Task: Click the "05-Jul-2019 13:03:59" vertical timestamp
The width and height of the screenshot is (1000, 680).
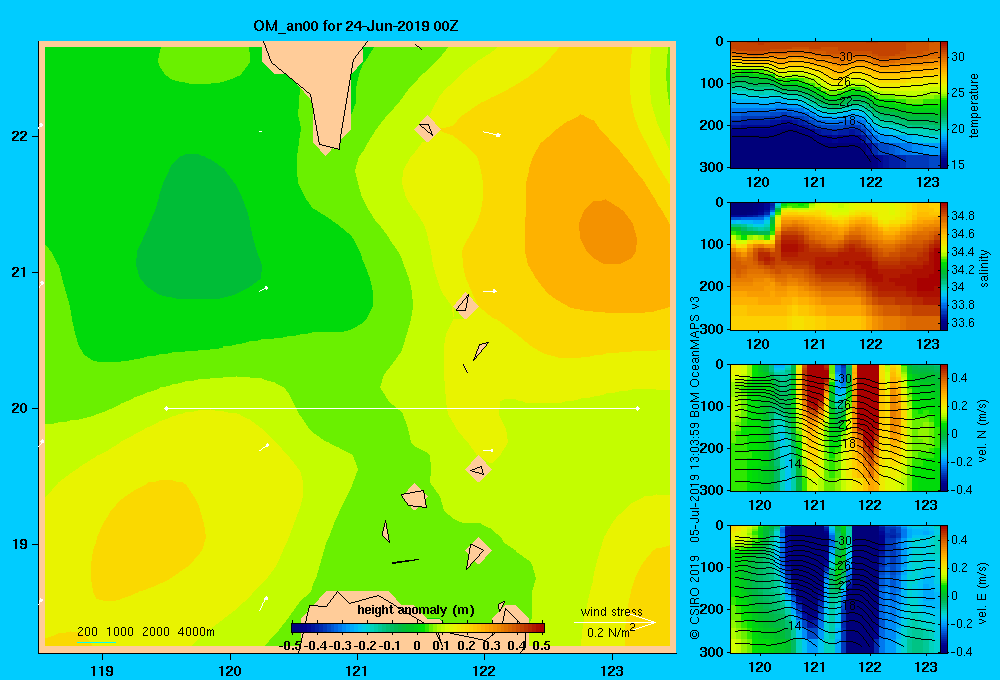Action: click(695, 483)
